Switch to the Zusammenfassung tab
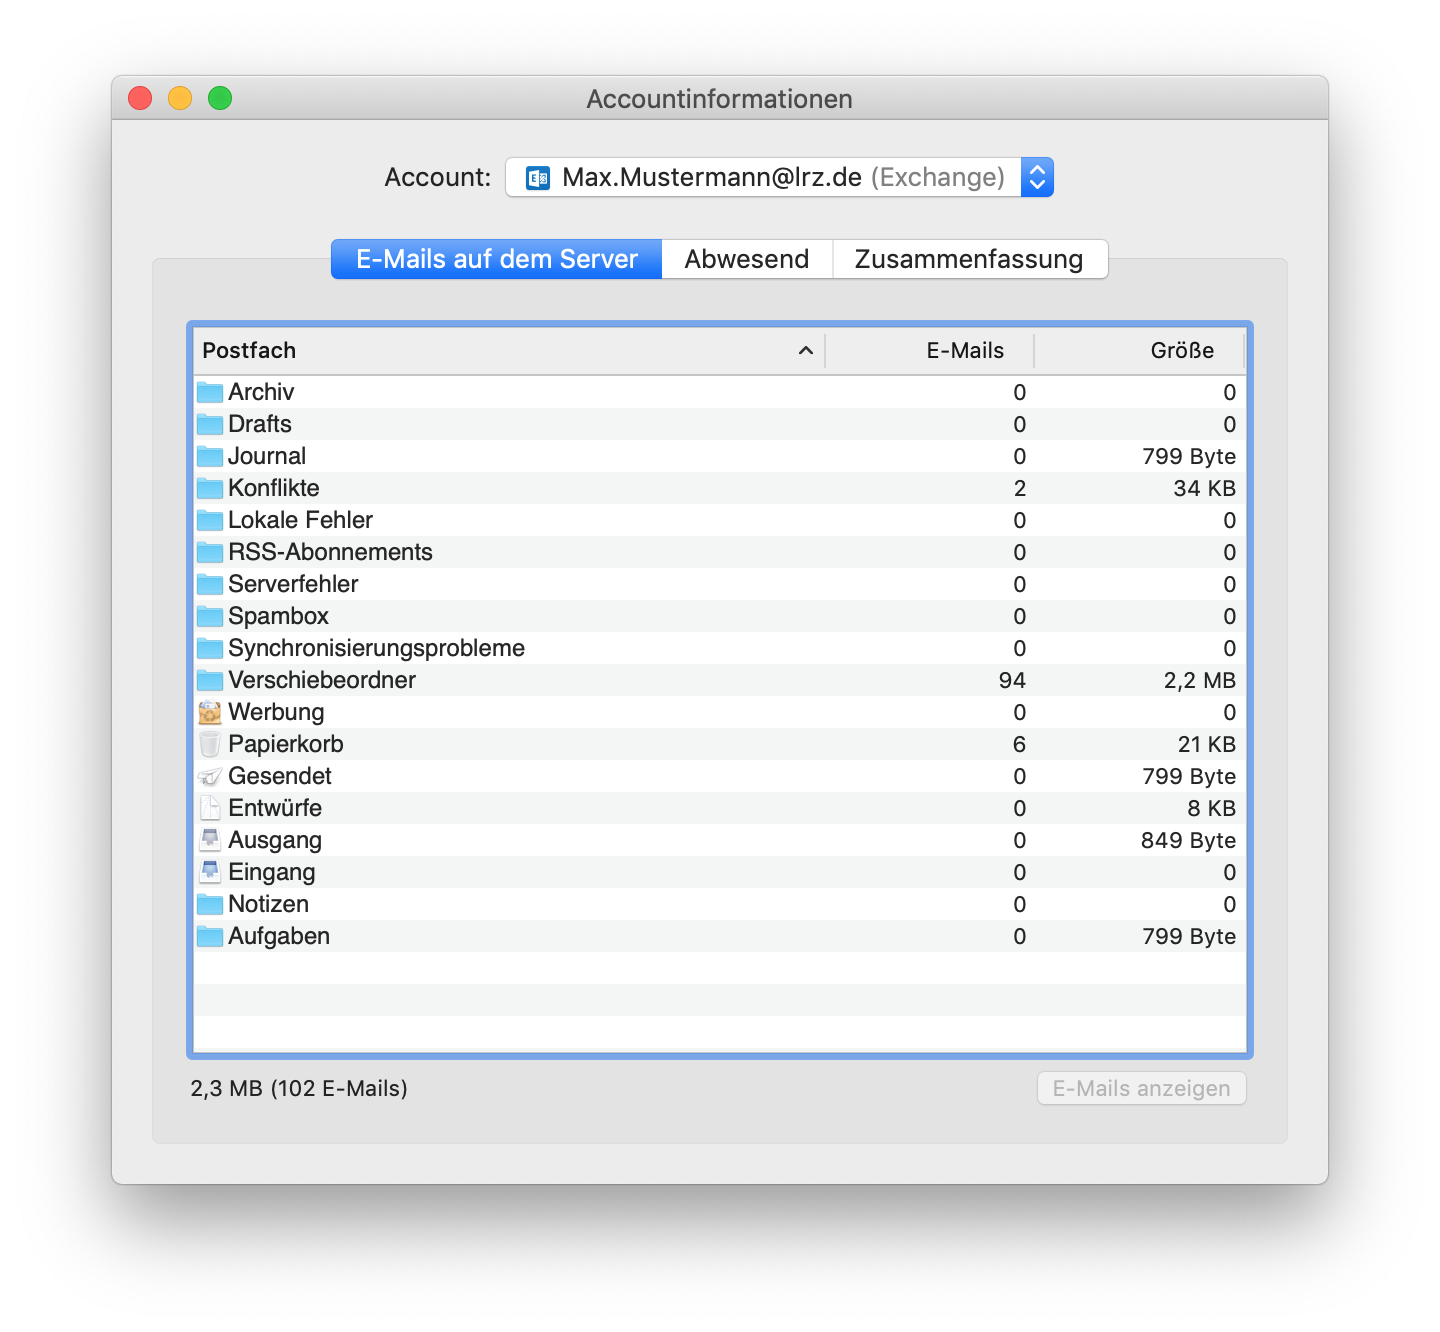The width and height of the screenshot is (1440, 1332). (969, 259)
